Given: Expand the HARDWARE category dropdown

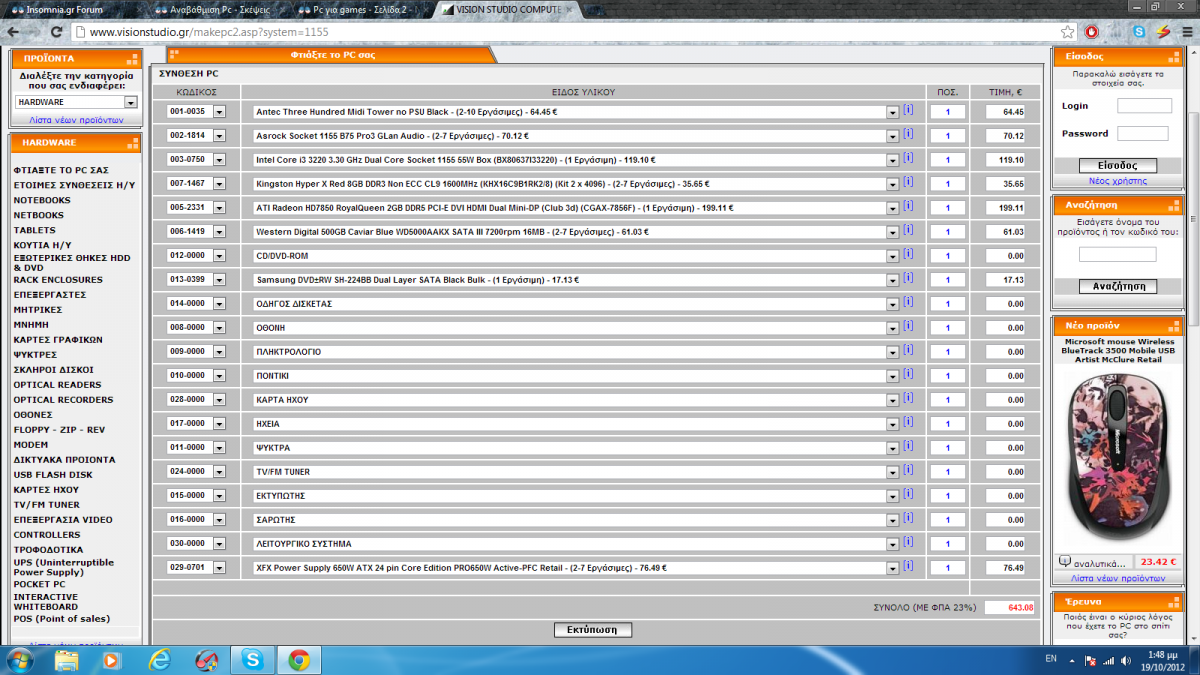Looking at the screenshot, I should pyautogui.click(x=130, y=102).
